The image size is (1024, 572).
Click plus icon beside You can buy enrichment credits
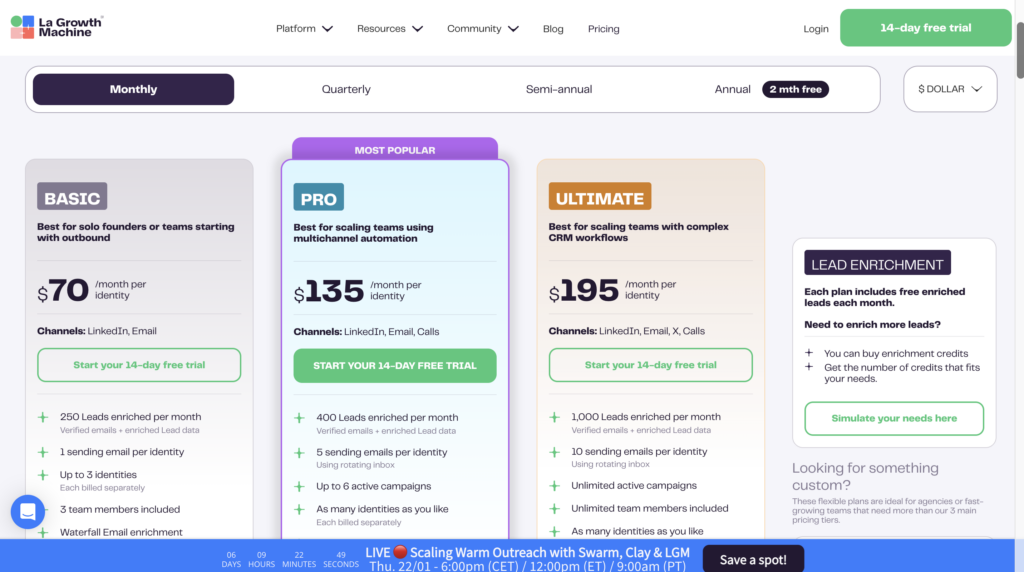(808, 353)
